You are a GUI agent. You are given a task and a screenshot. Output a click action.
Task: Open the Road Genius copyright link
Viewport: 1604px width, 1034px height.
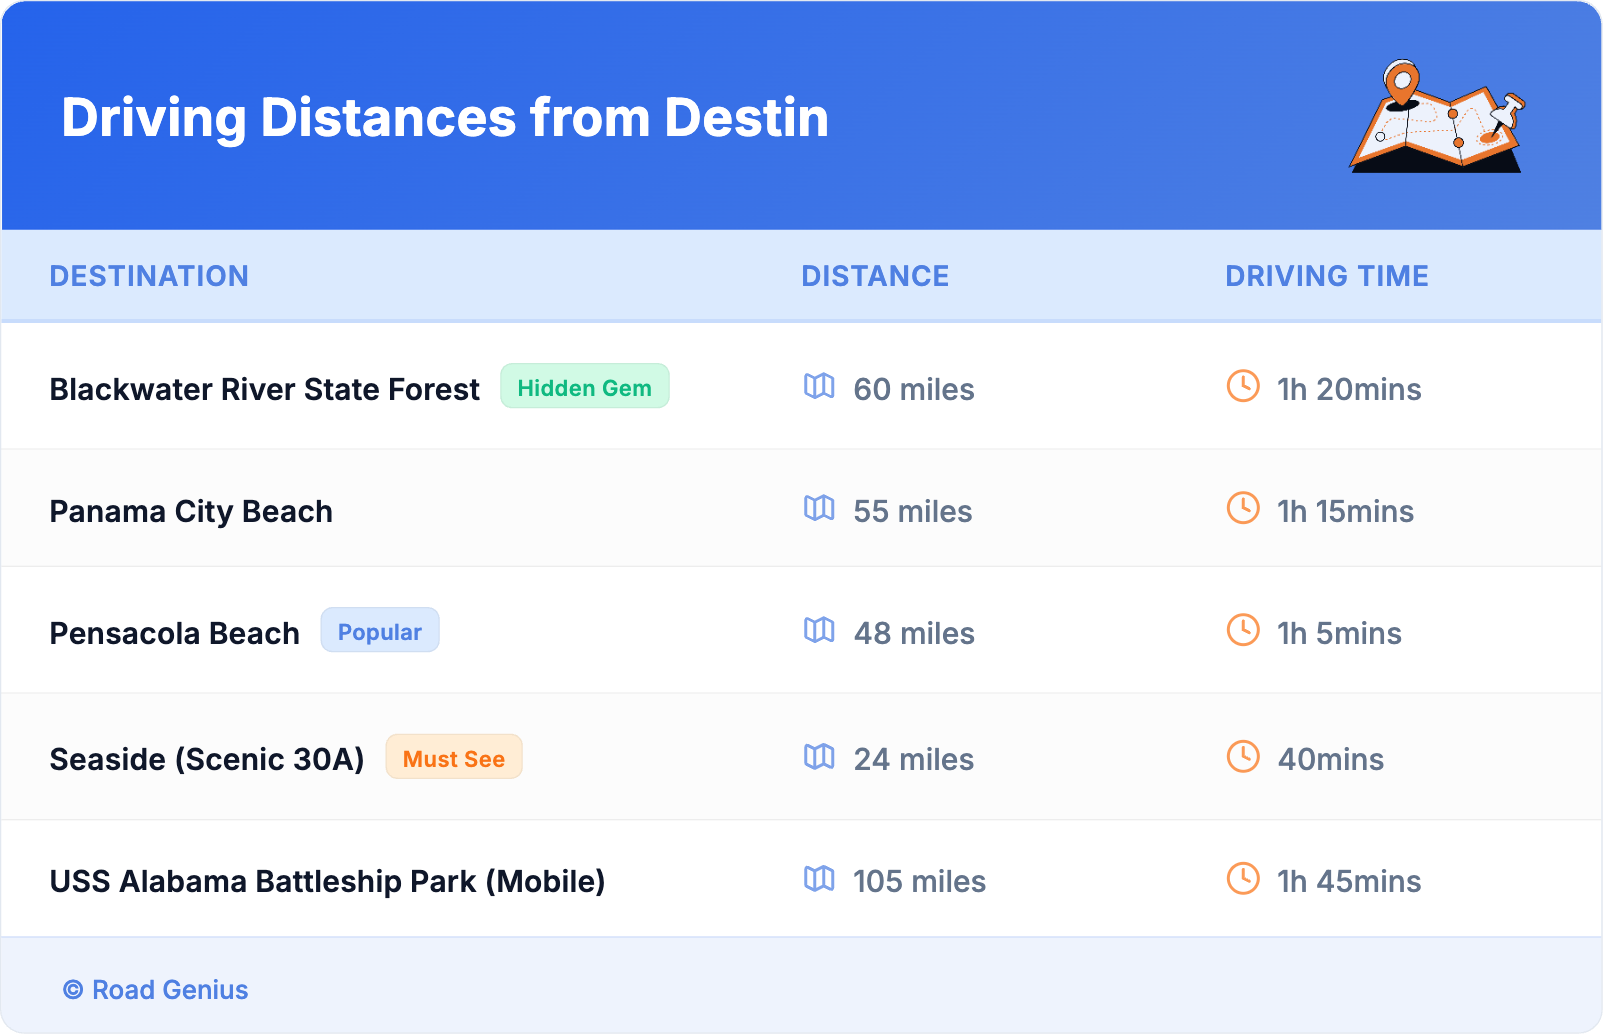click(156, 989)
